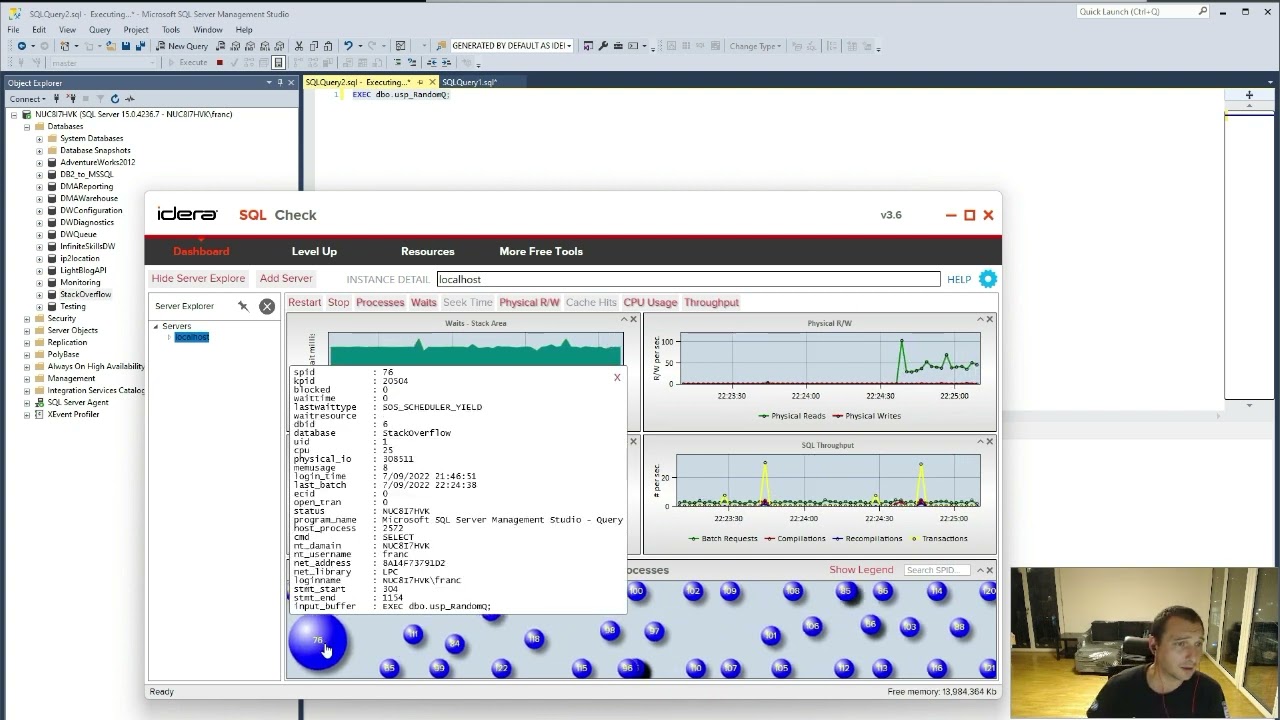Screen dimensions: 1280x720
Task: Toggle the Cache Hits view button
Action: click(591, 302)
